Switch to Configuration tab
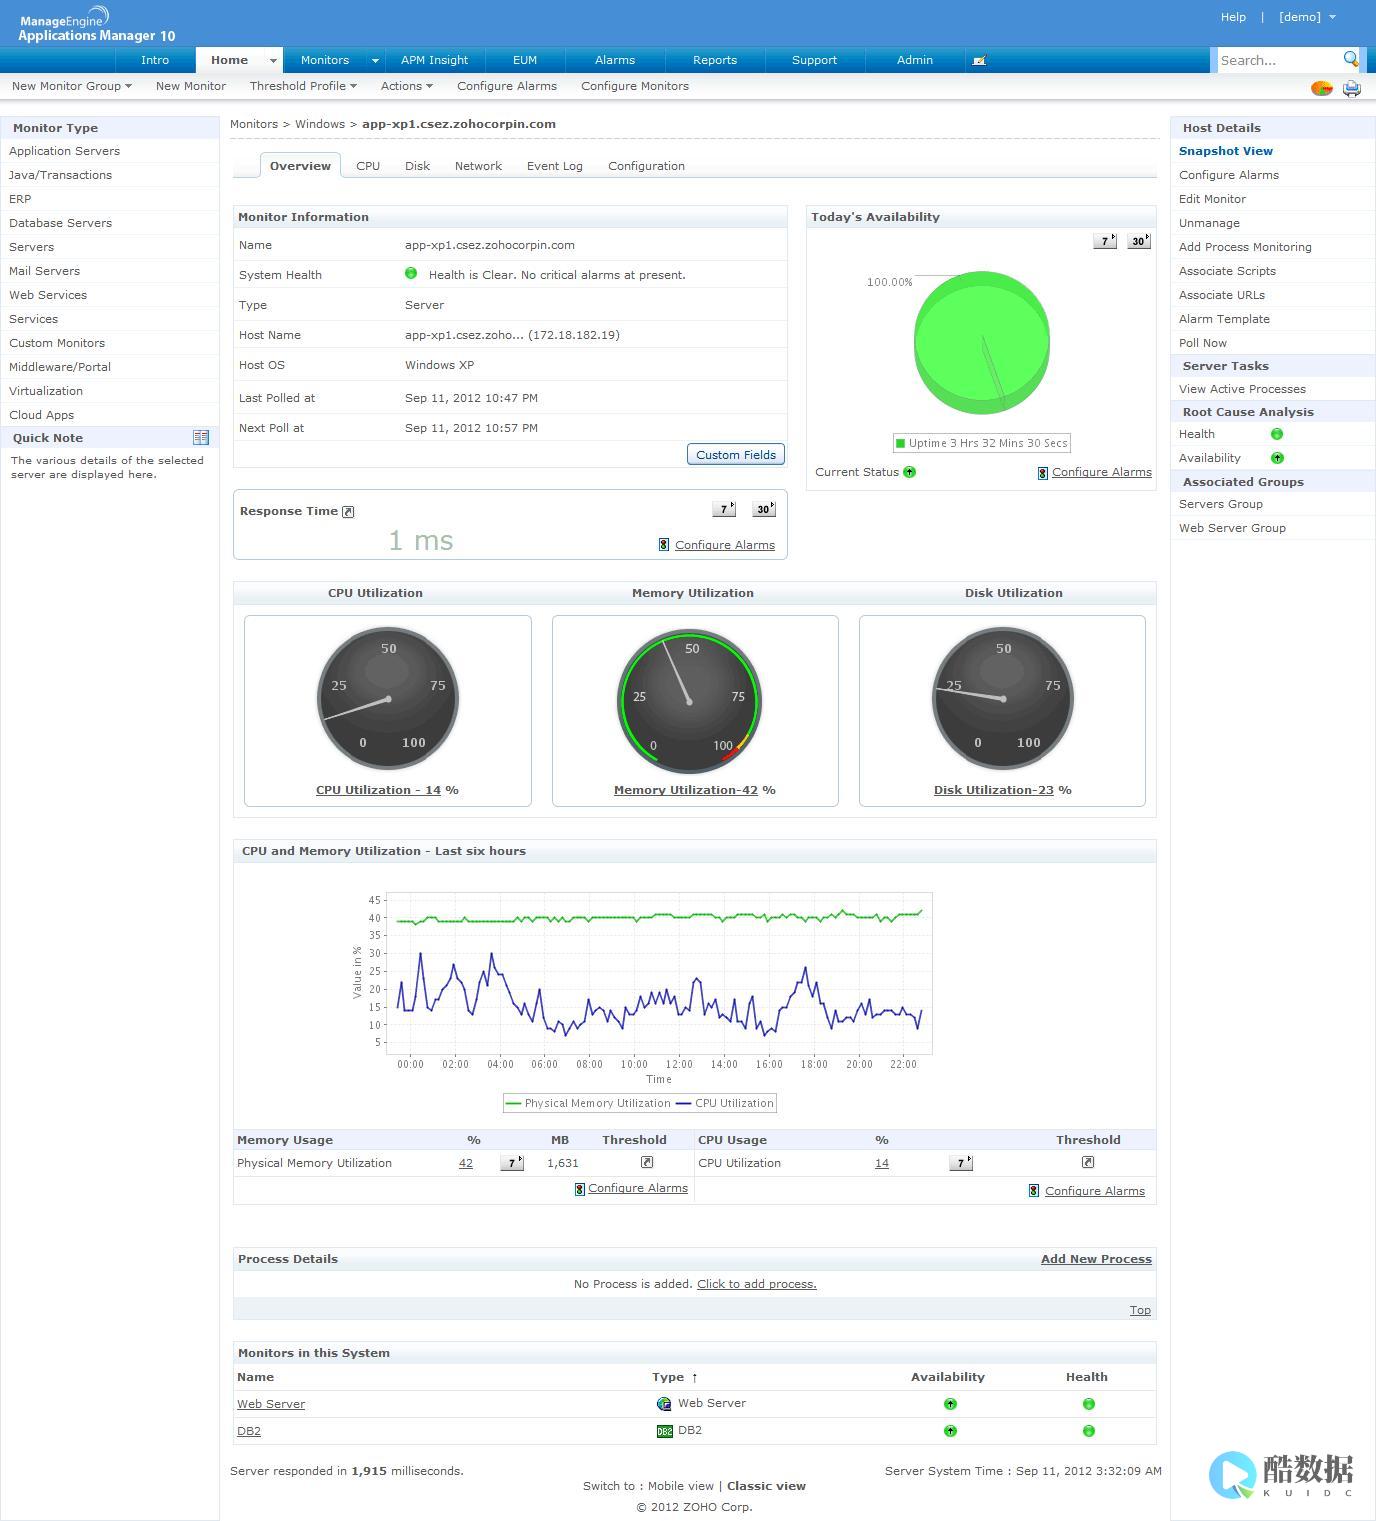 point(646,166)
